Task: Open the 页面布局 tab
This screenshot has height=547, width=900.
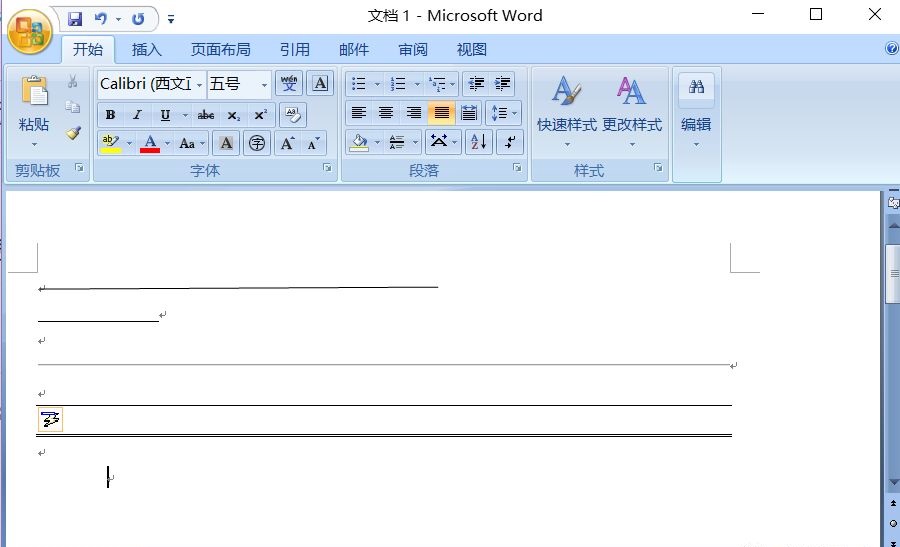Action: pos(220,49)
